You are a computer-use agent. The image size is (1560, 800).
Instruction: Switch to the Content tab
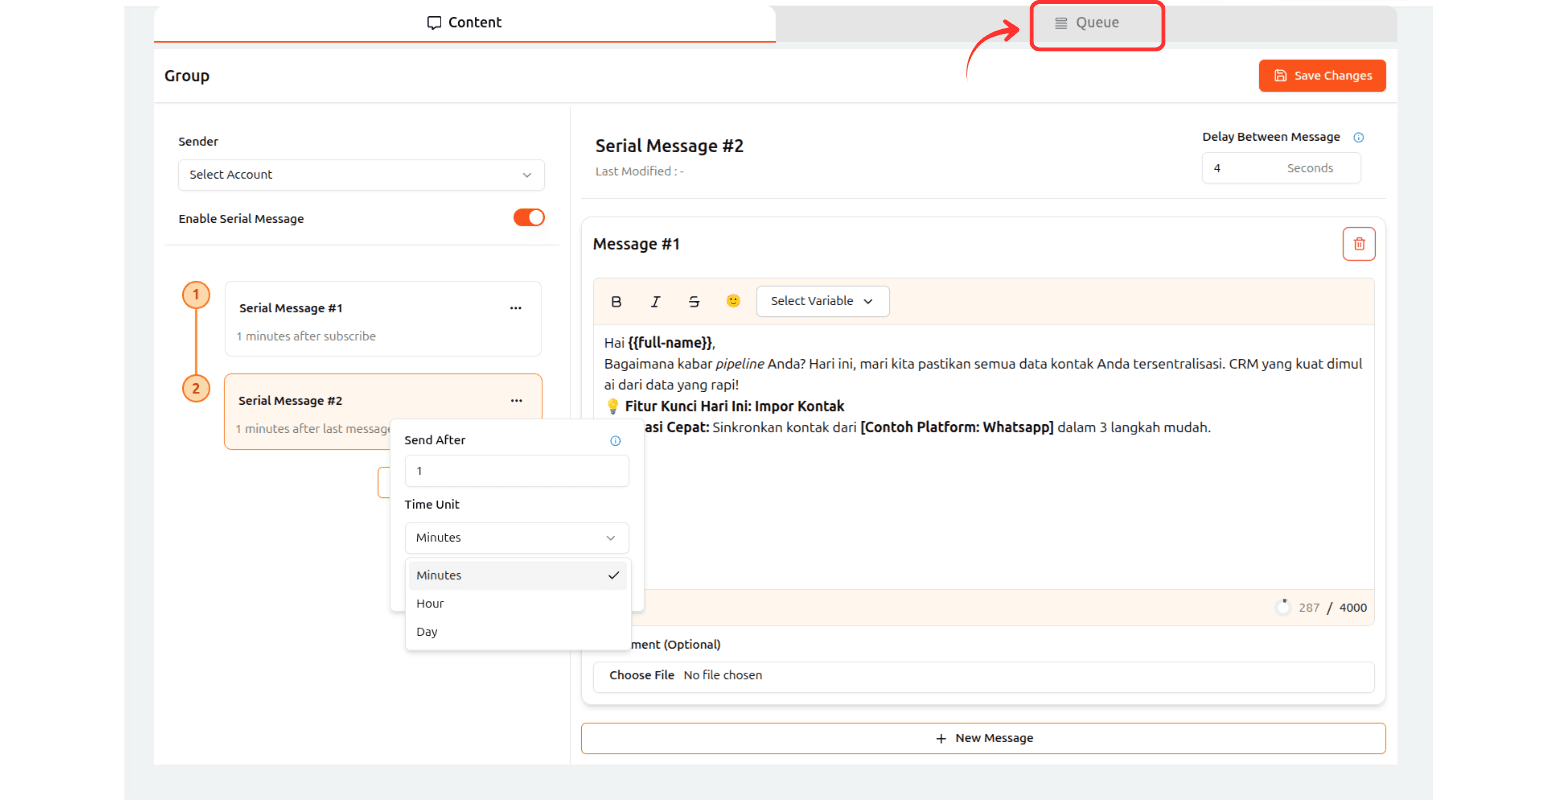465,23
